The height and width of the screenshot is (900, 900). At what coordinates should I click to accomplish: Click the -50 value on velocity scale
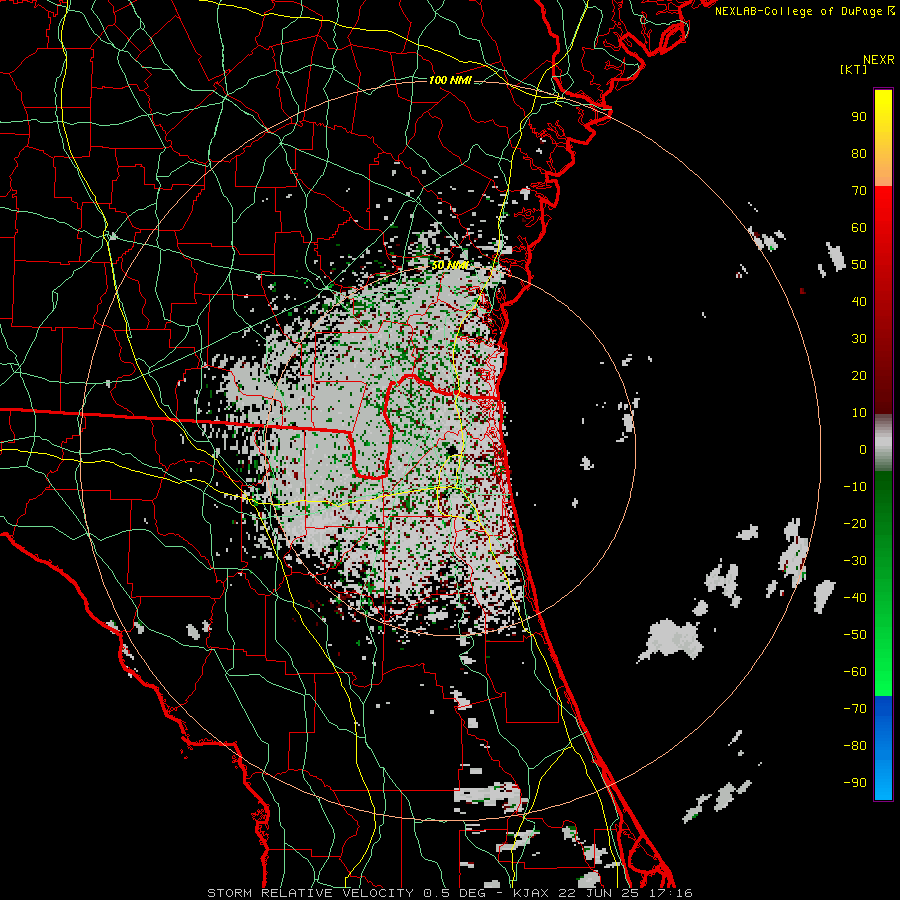click(x=855, y=635)
